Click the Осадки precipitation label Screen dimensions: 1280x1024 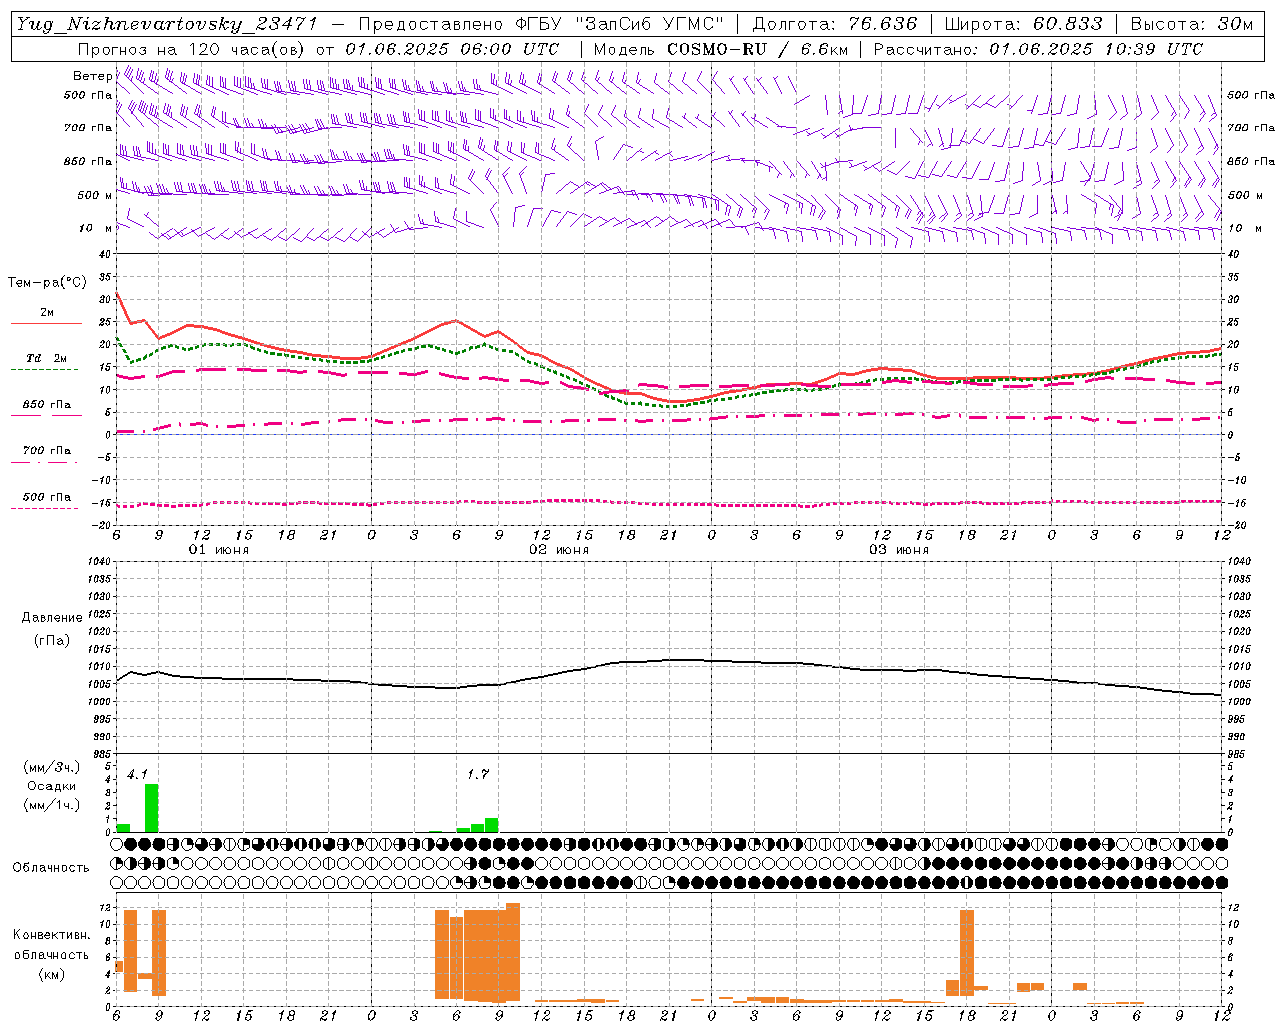pyautogui.click(x=51, y=786)
